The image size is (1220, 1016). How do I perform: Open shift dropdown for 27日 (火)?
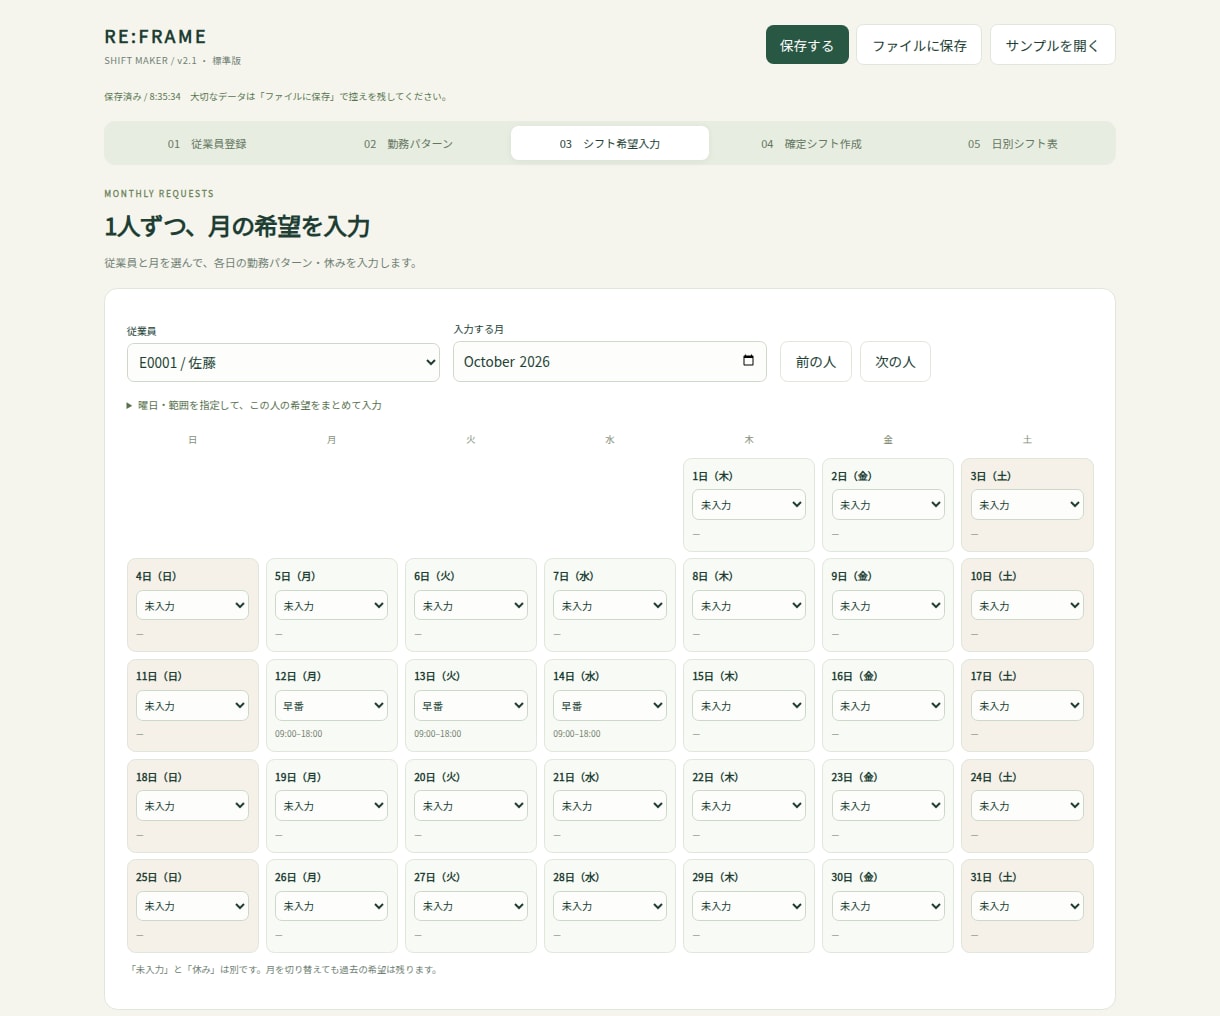click(470, 906)
